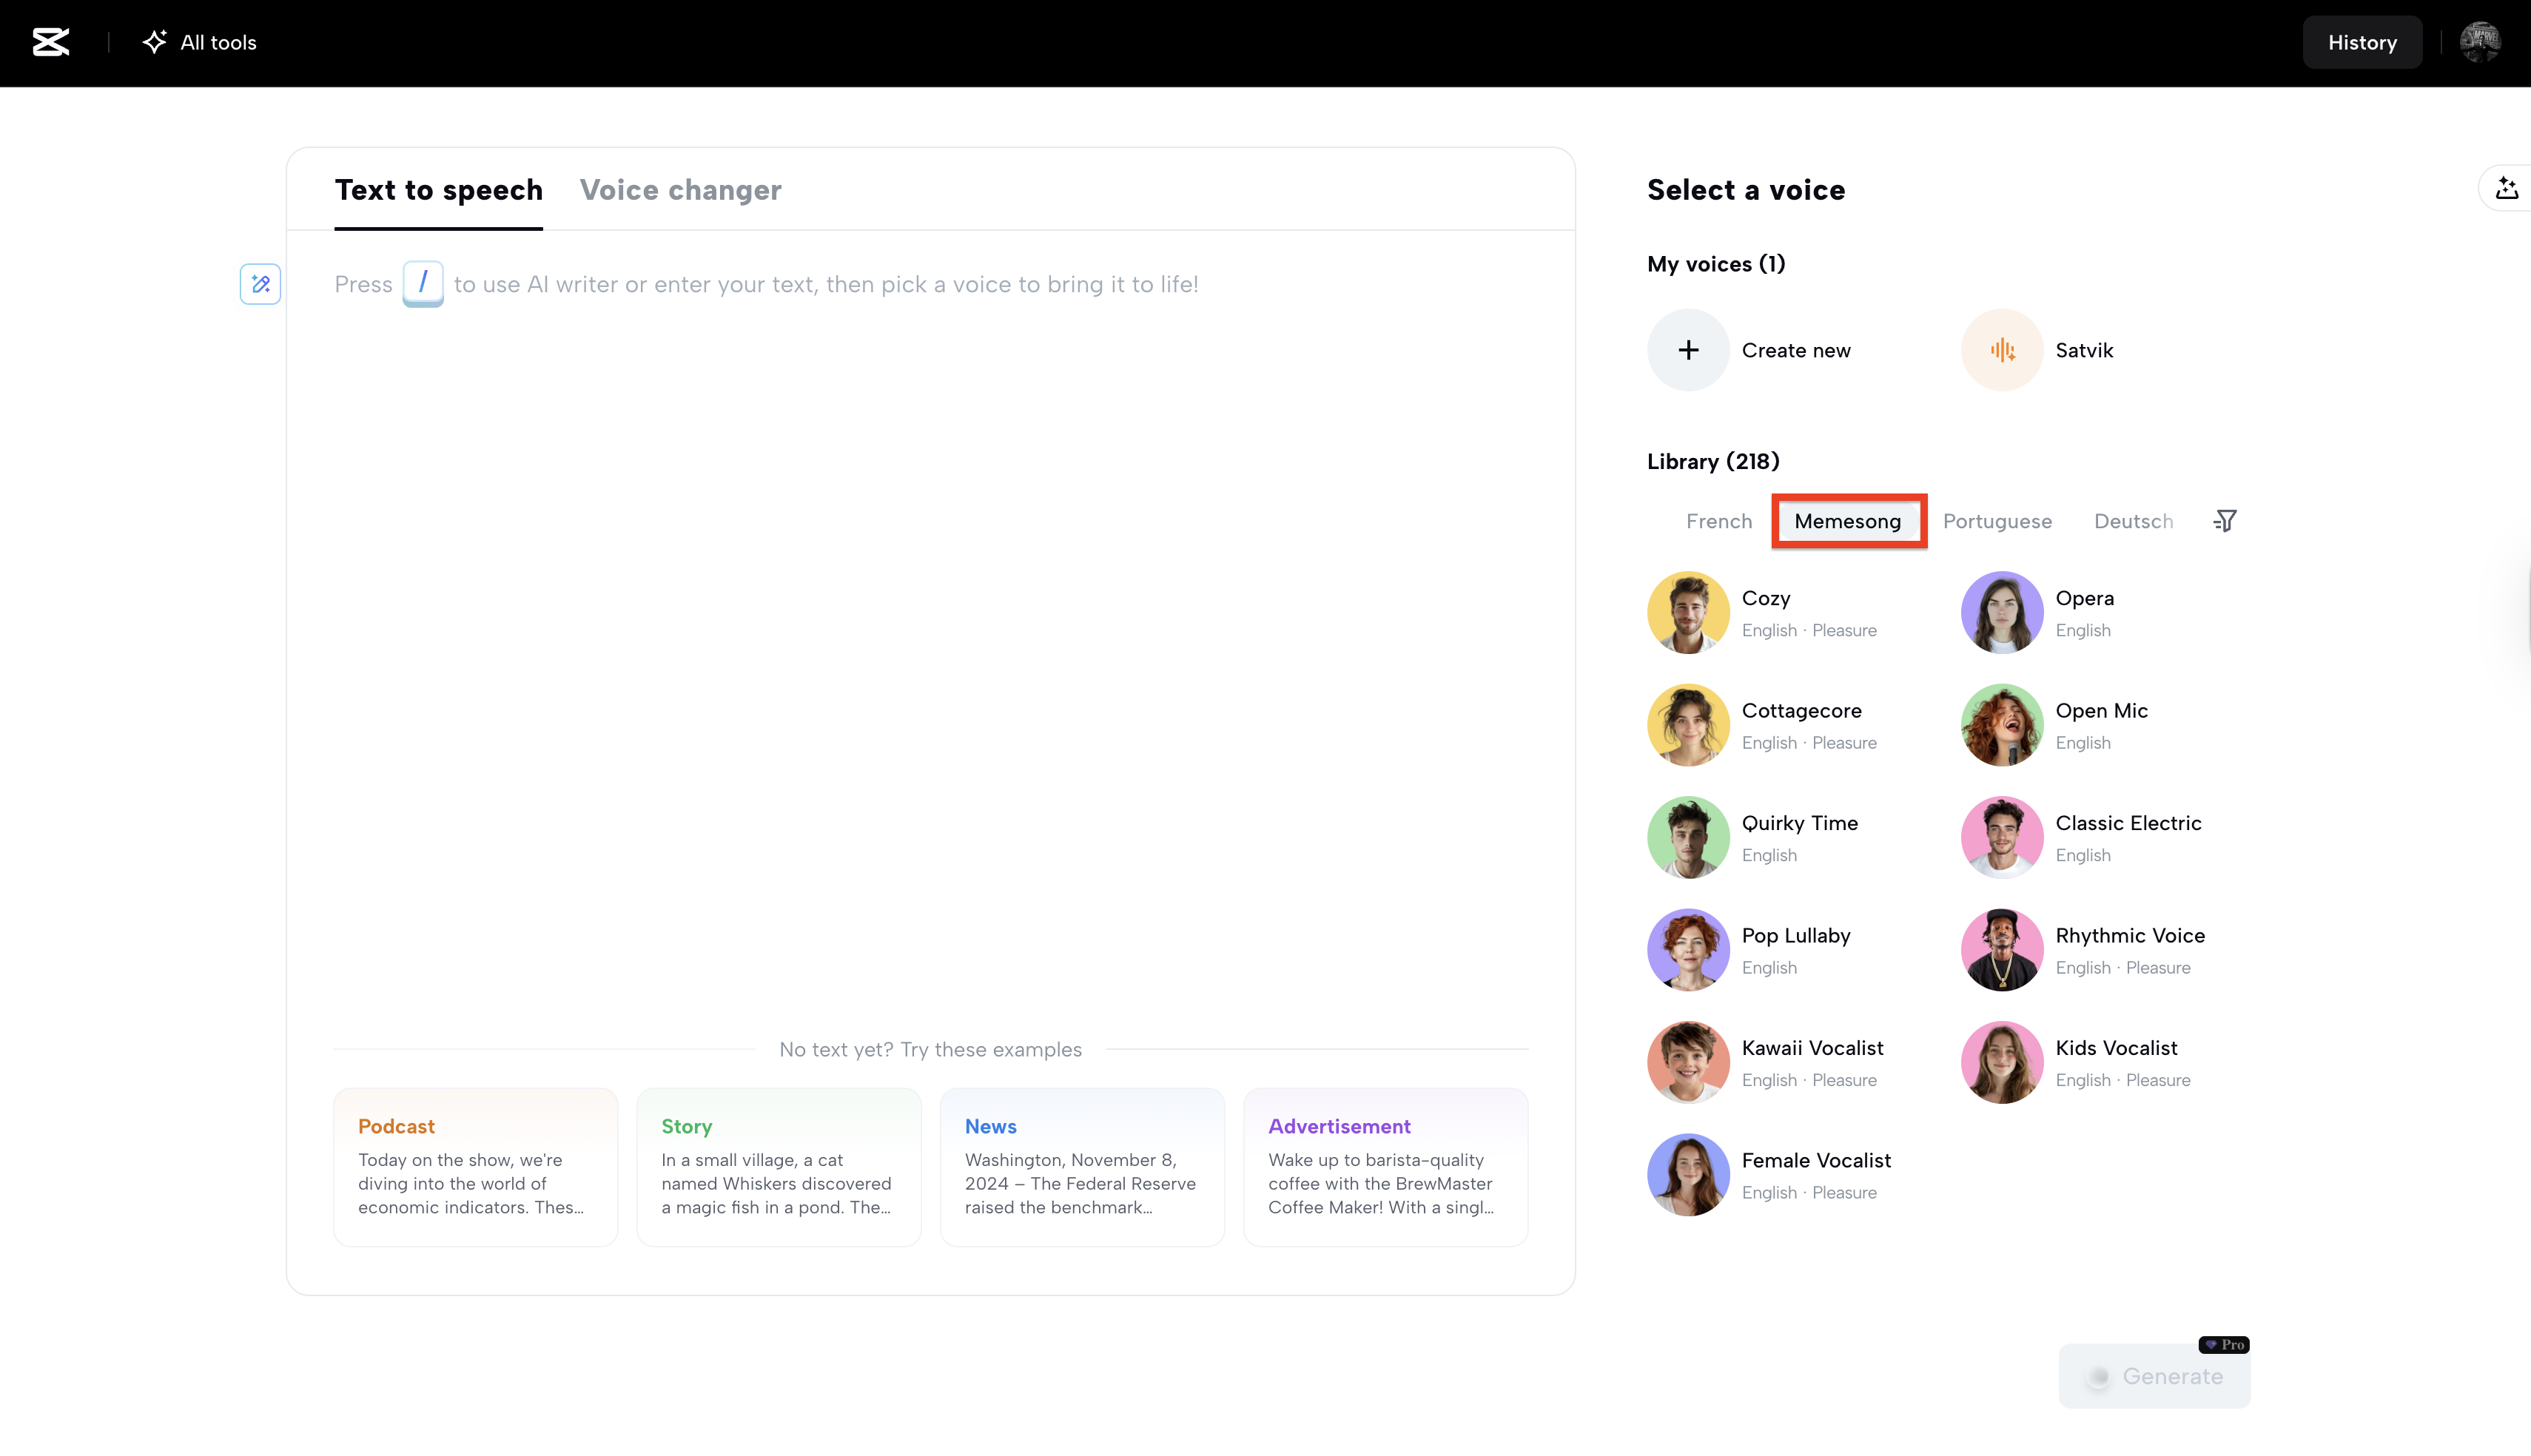Switch to Voice changer tab
Image resolution: width=2531 pixels, height=1456 pixels.
tap(680, 190)
